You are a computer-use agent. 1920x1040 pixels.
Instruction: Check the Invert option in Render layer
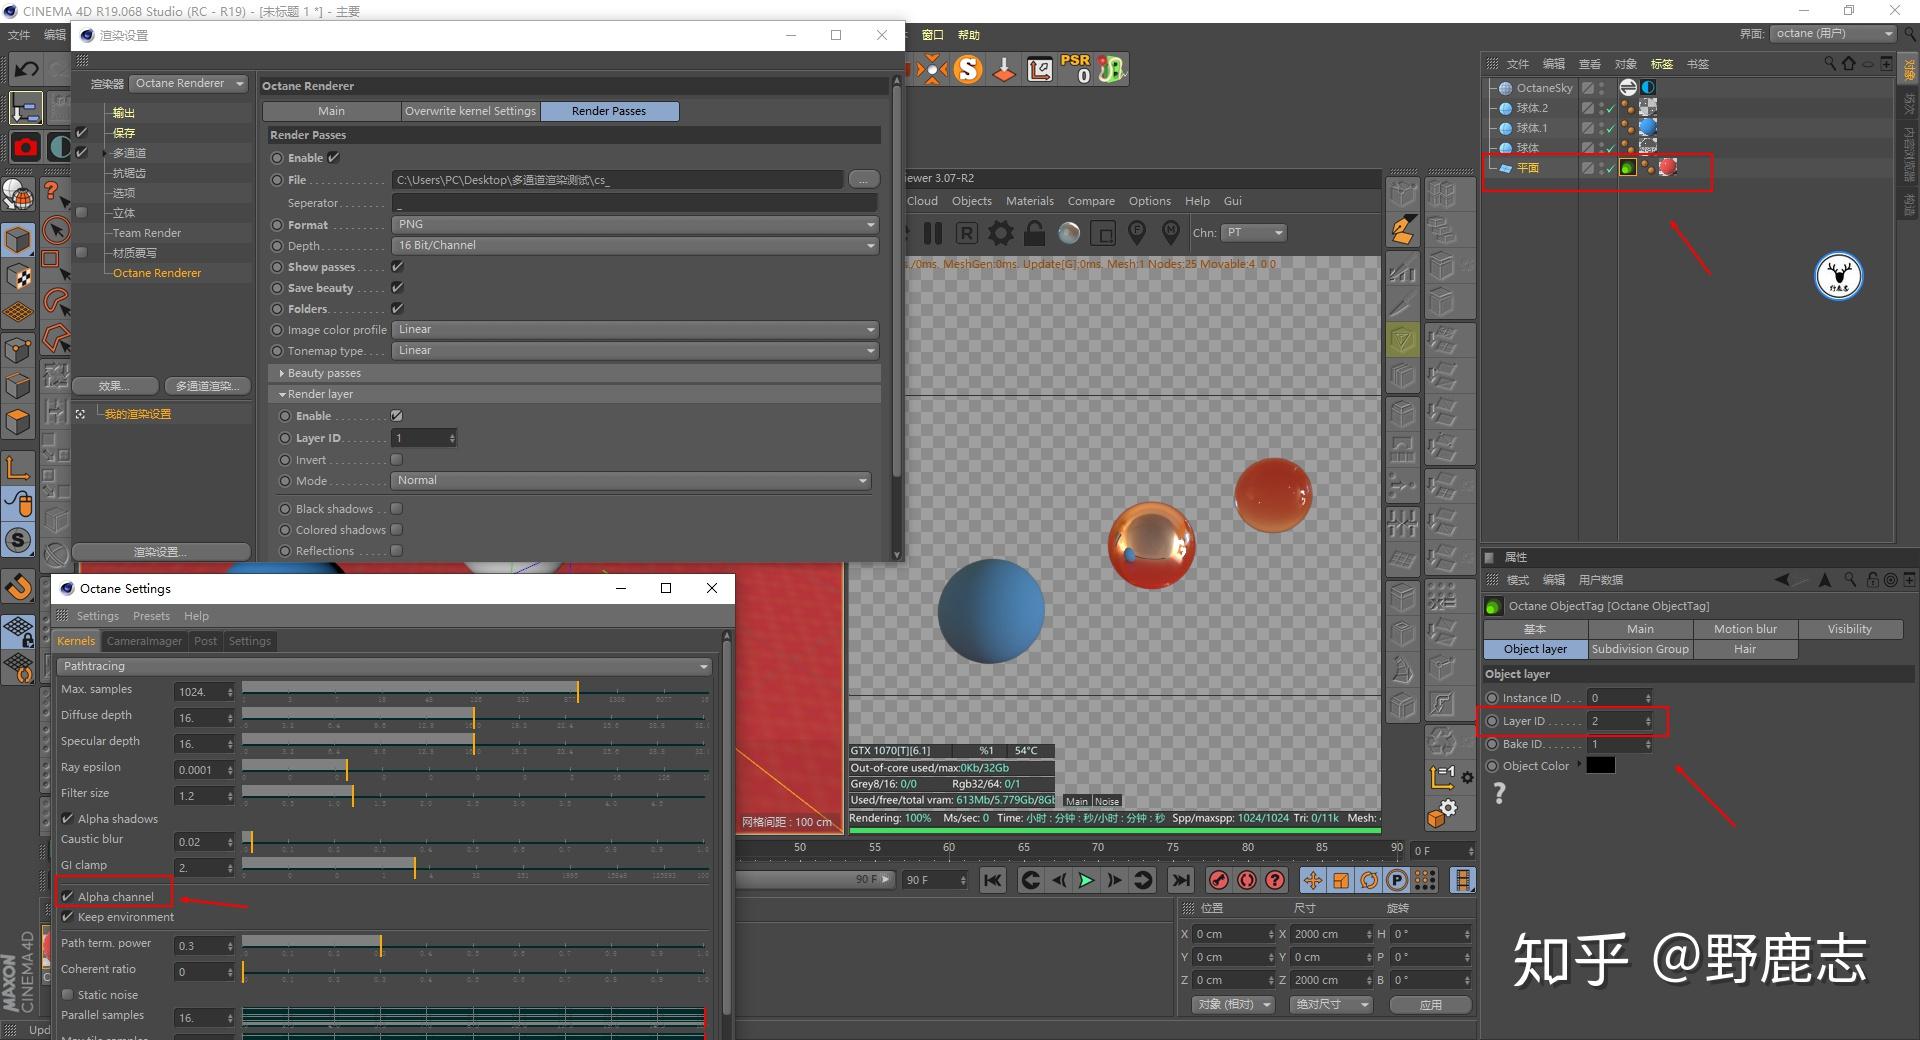pyautogui.click(x=397, y=460)
